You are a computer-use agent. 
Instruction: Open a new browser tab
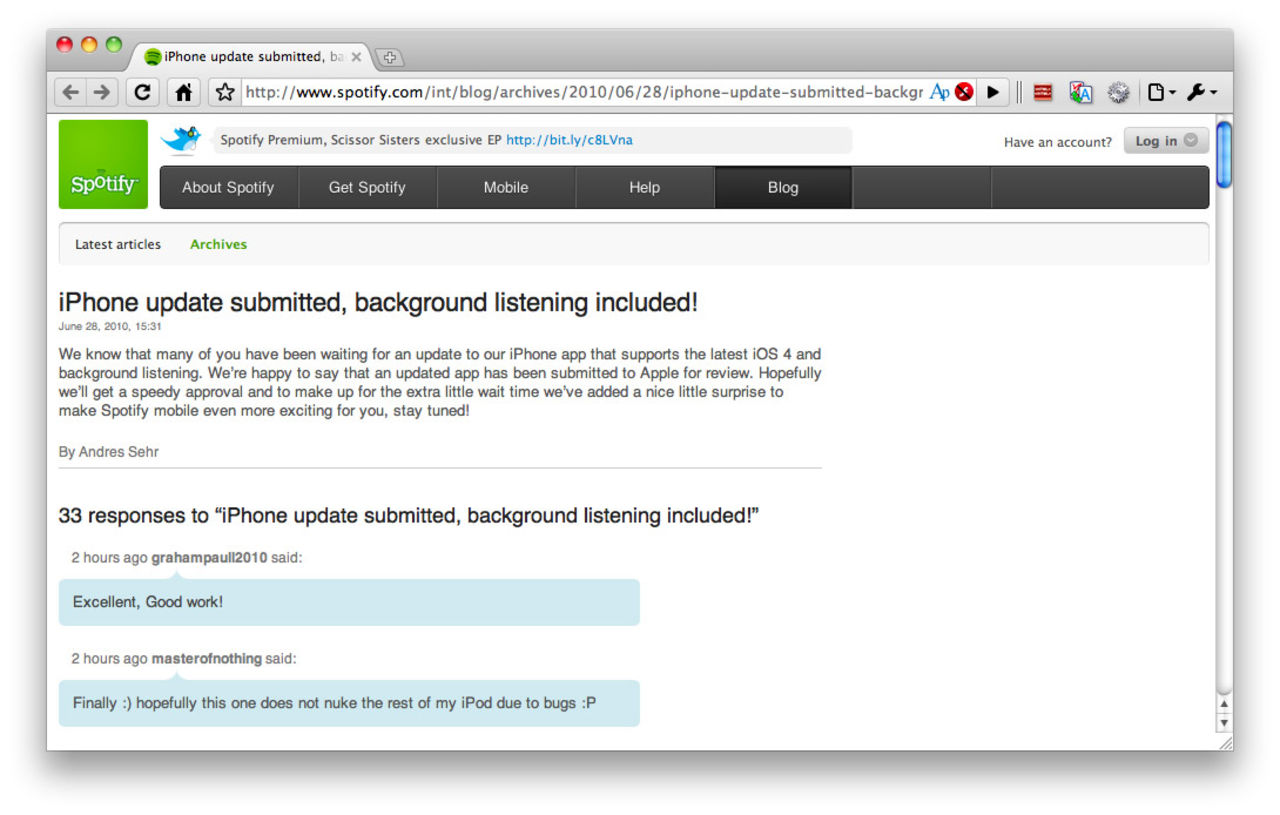click(x=389, y=57)
